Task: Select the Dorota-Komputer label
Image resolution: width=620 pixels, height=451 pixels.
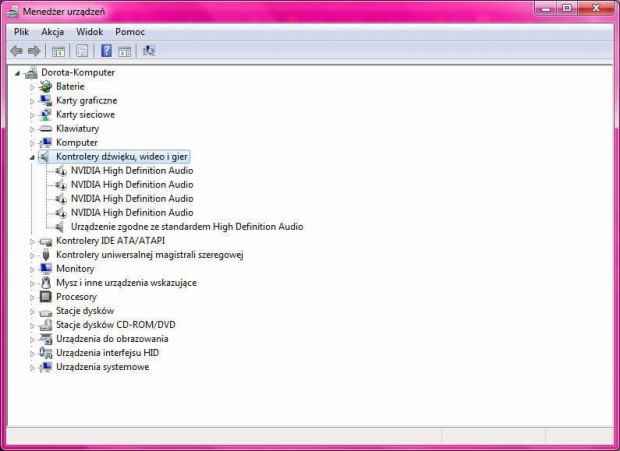Action: [78, 73]
